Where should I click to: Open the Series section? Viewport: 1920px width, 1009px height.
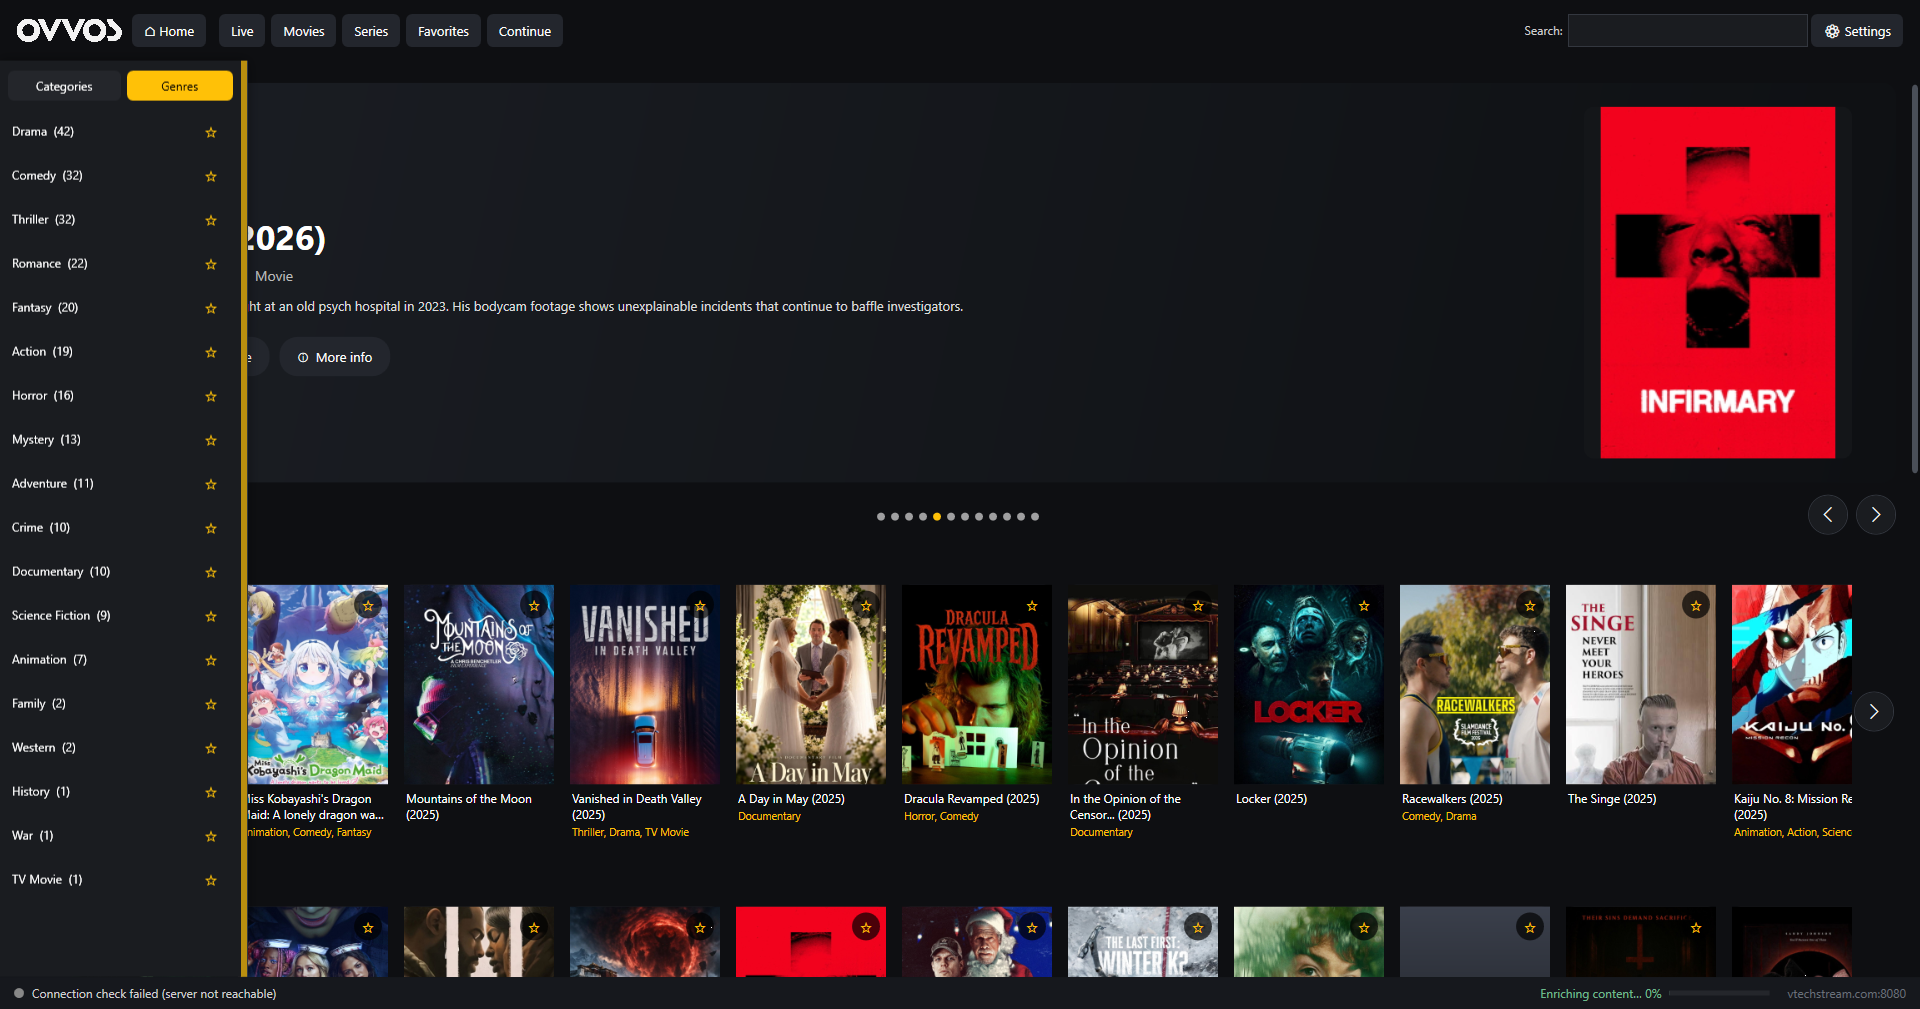(371, 31)
